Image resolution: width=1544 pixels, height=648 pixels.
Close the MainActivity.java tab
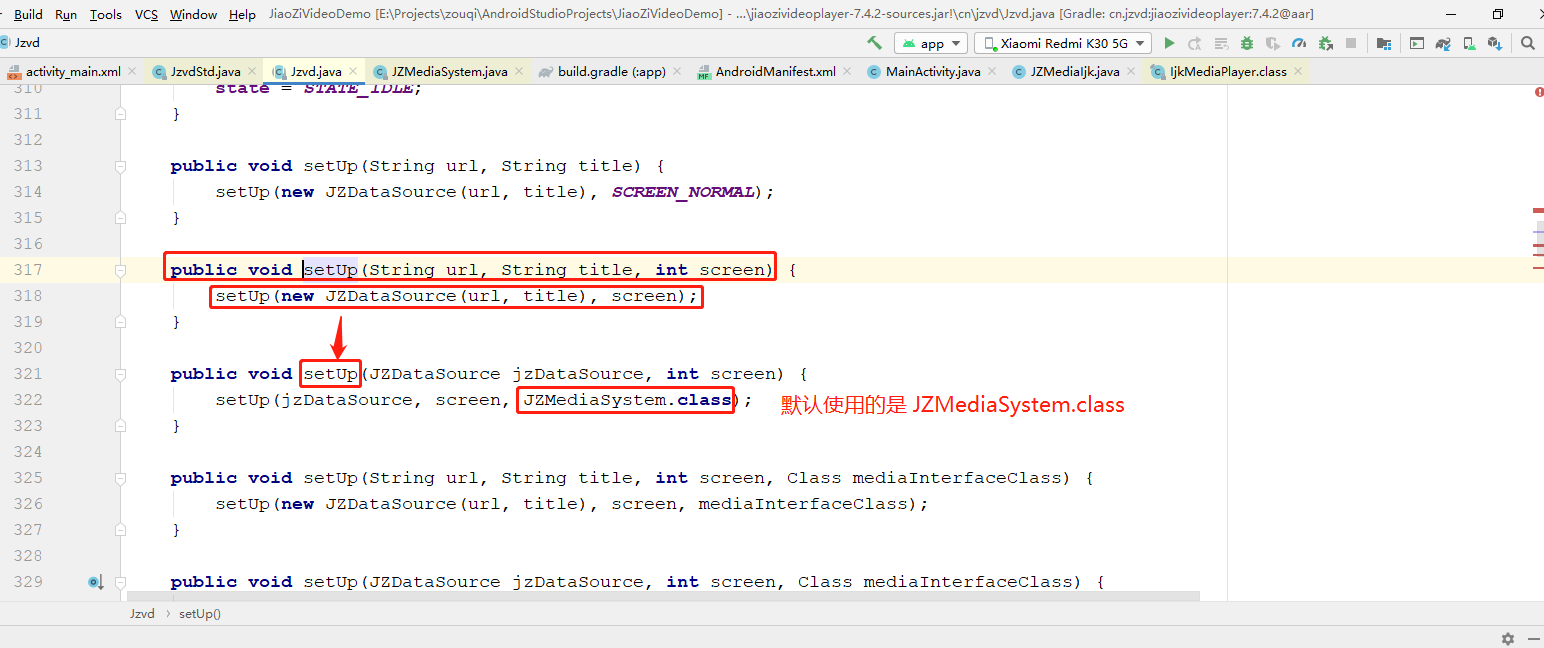point(992,72)
